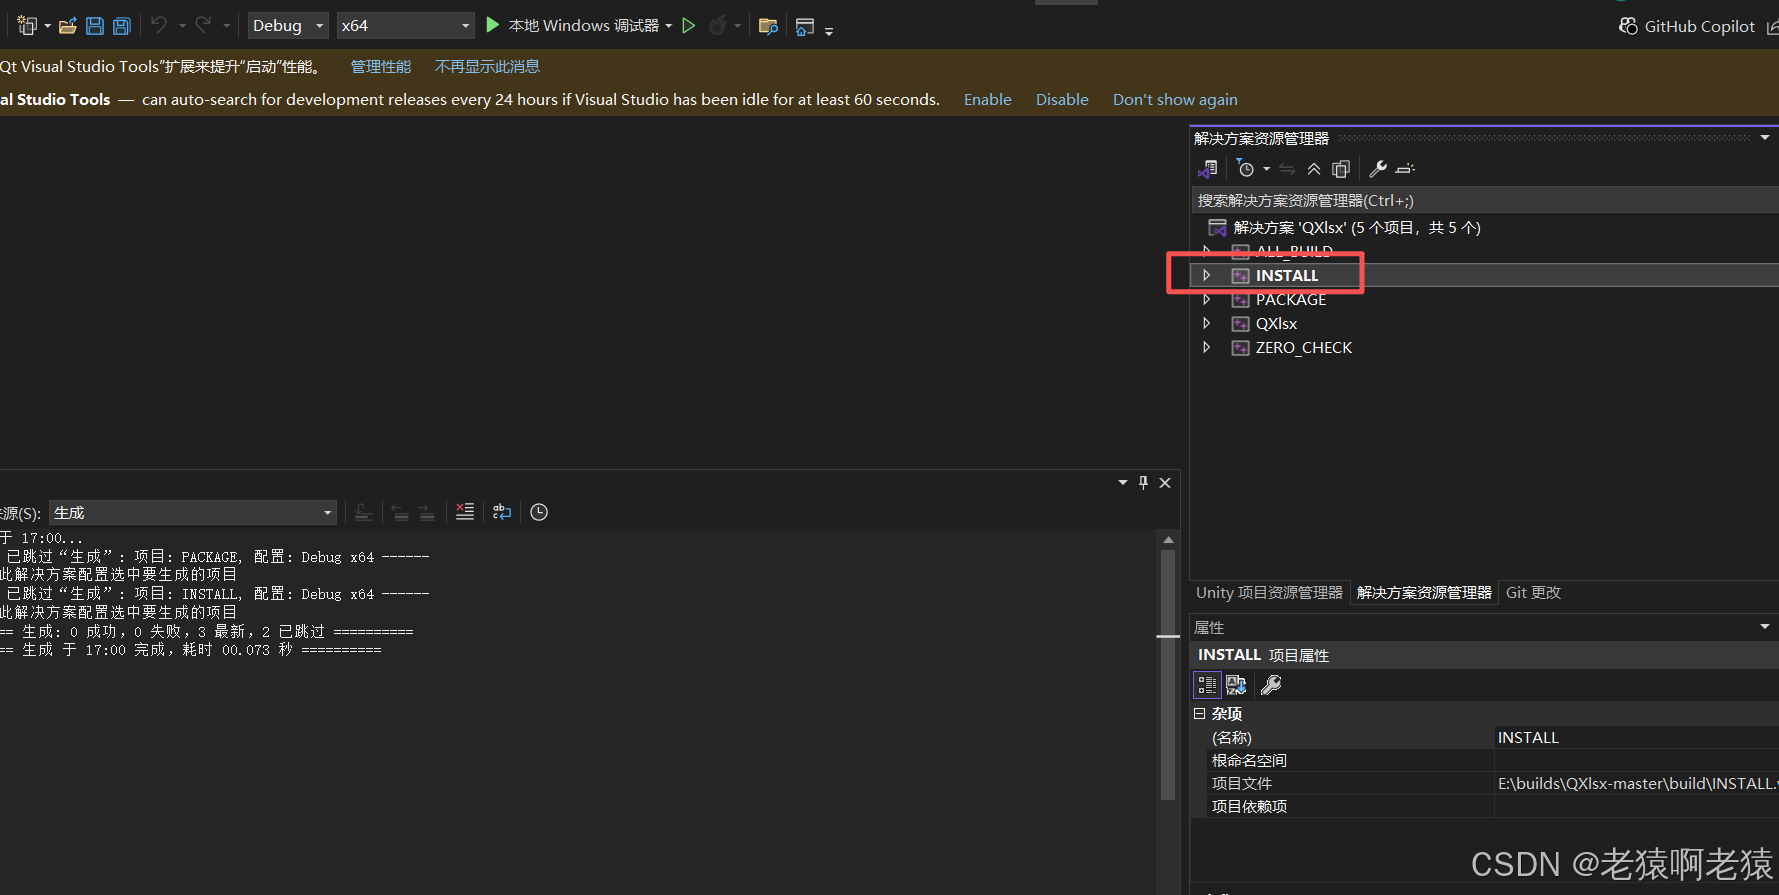Select the PACKAGE project

click(x=1291, y=300)
